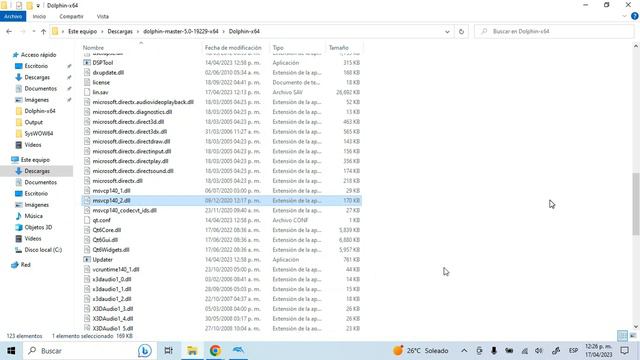Open Descargas under Acceso rápido

pyautogui.click(x=37, y=77)
